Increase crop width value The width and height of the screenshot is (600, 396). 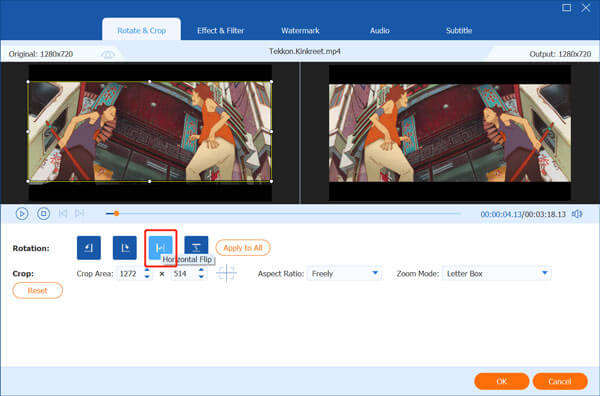pyautogui.click(x=147, y=270)
